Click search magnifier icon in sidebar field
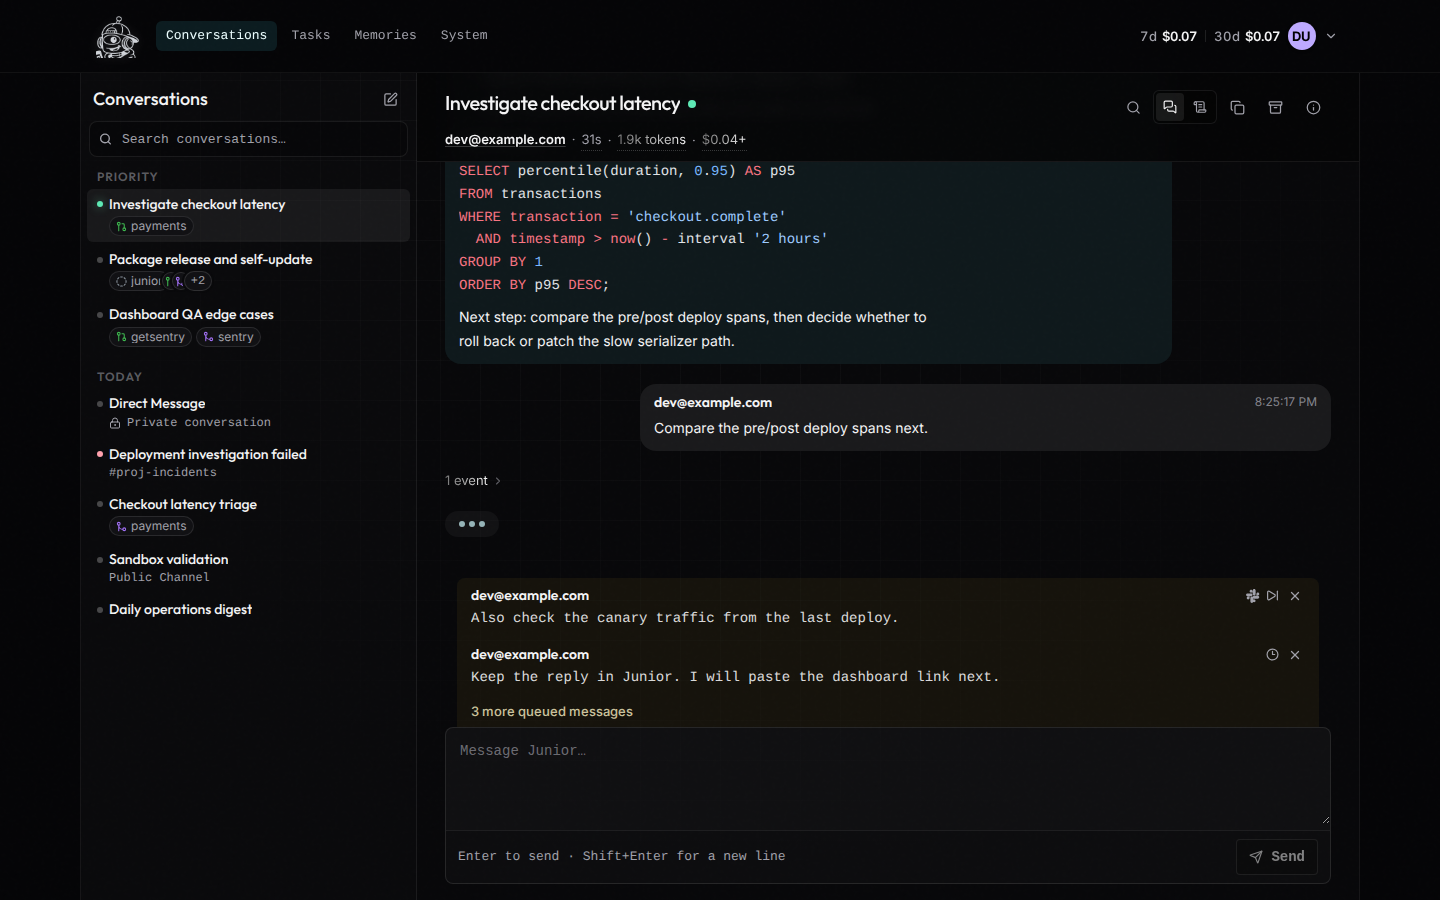The height and width of the screenshot is (900, 1440). 106,140
